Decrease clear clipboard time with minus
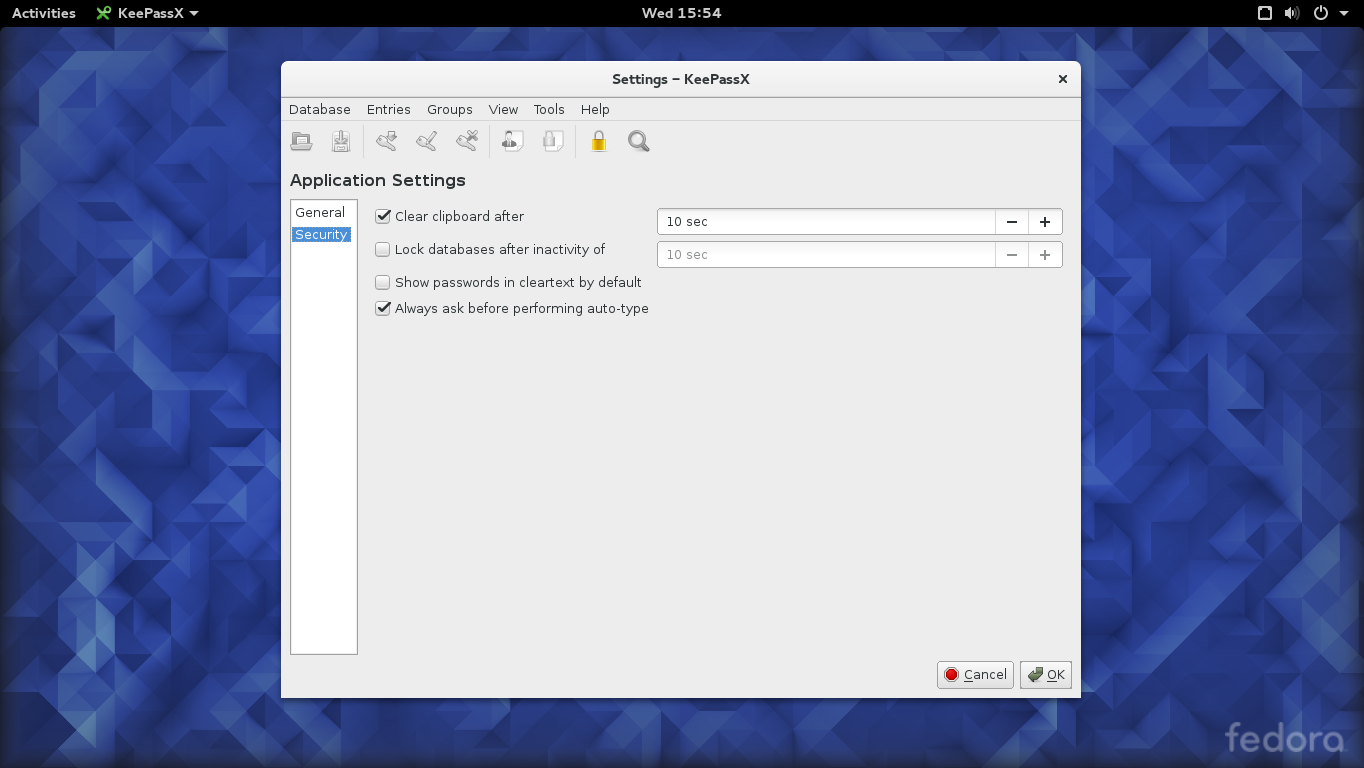The height and width of the screenshot is (768, 1364). tap(1012, 222)
